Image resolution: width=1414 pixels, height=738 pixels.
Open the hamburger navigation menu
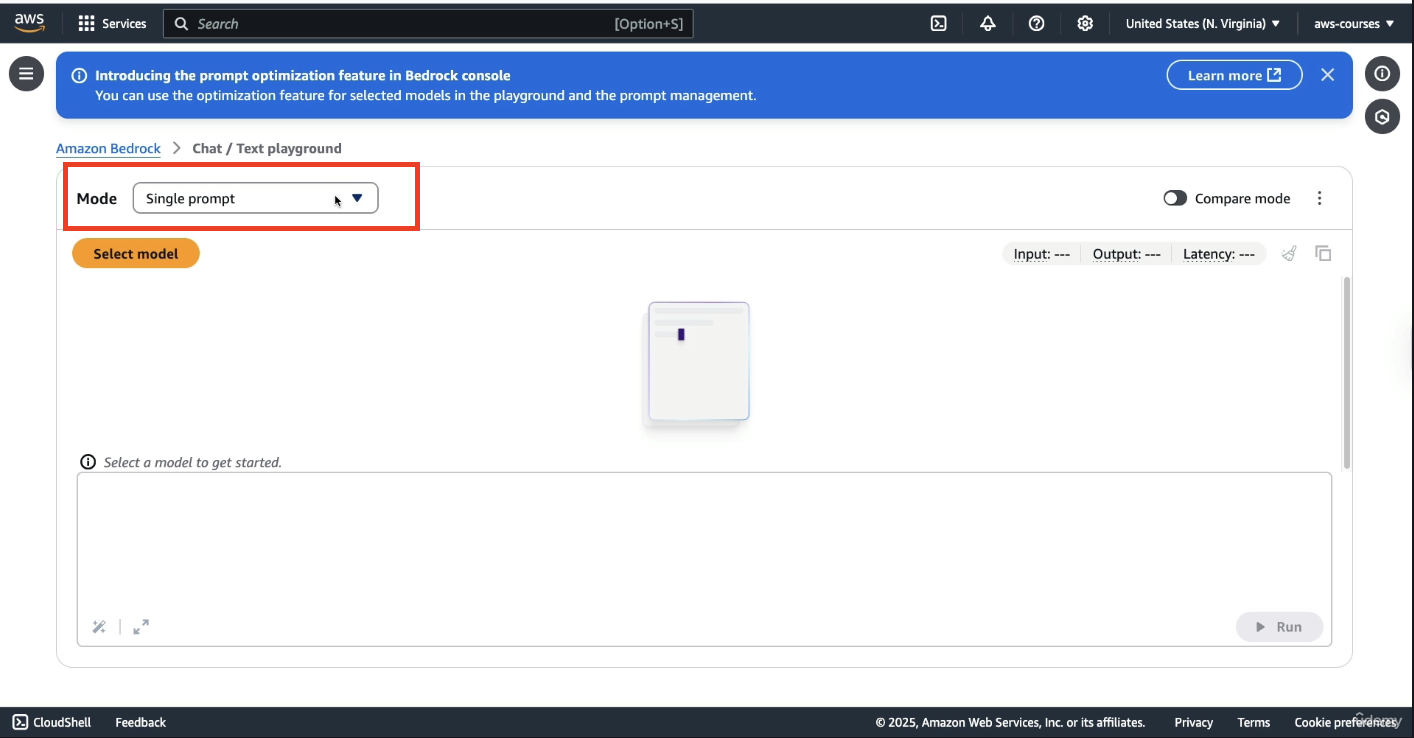[26, 73]
